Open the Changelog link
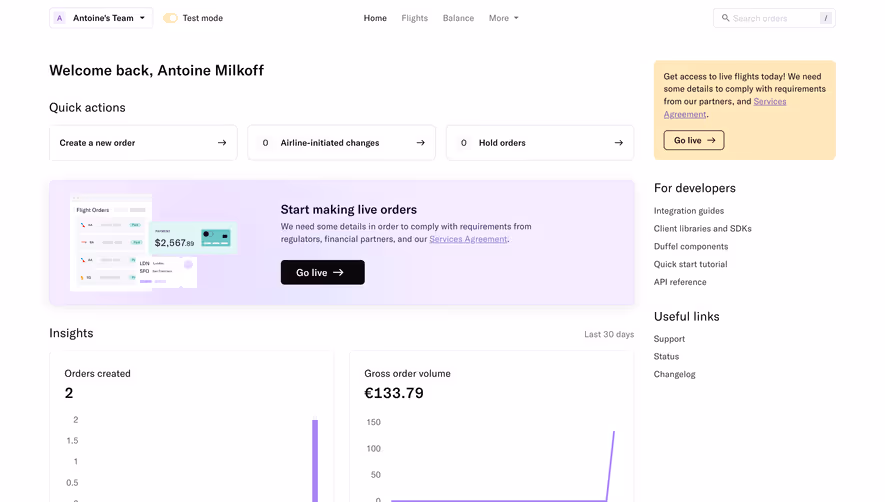 (674, 374)
